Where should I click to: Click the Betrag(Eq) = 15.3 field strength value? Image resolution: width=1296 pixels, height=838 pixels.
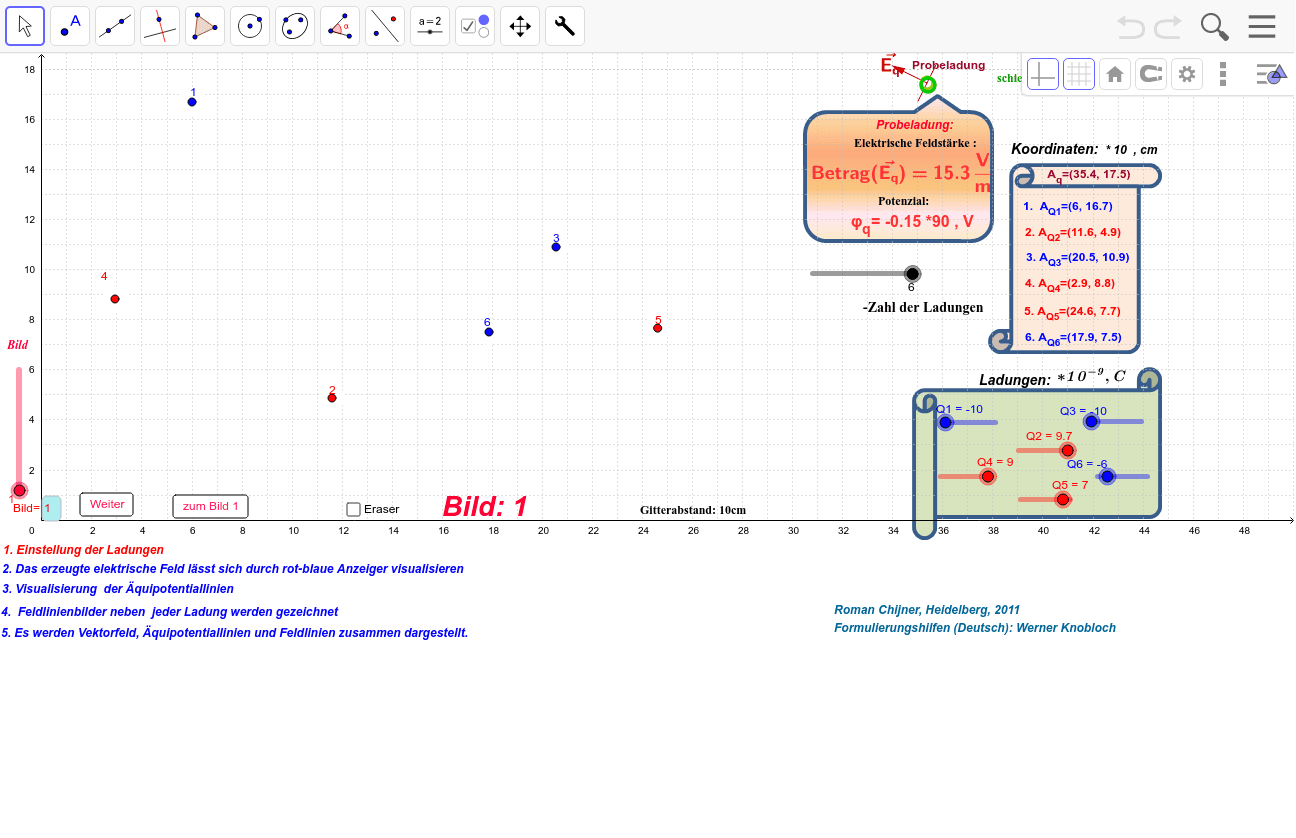pyautogui.click(x=901, y=174)
